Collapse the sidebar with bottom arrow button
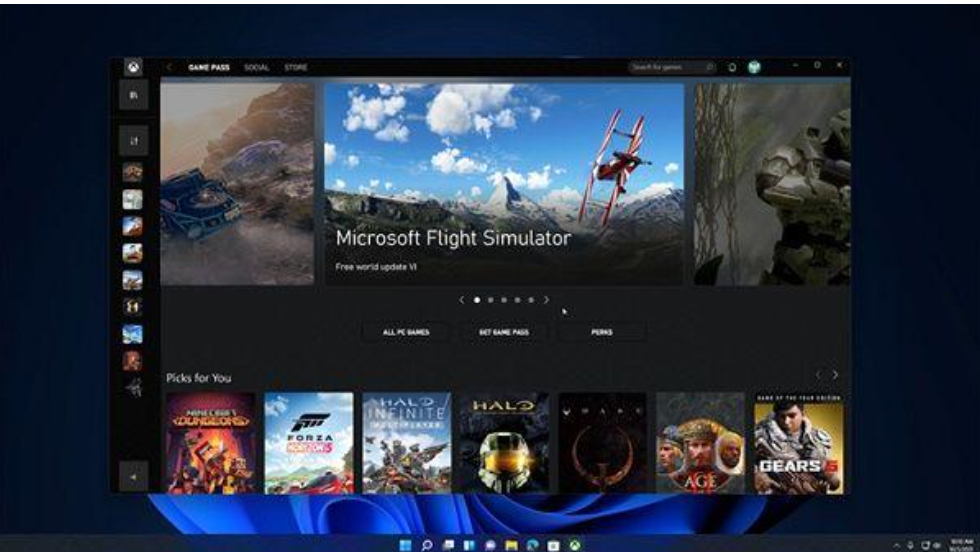The image size is (980, 552). click(133, 476)
